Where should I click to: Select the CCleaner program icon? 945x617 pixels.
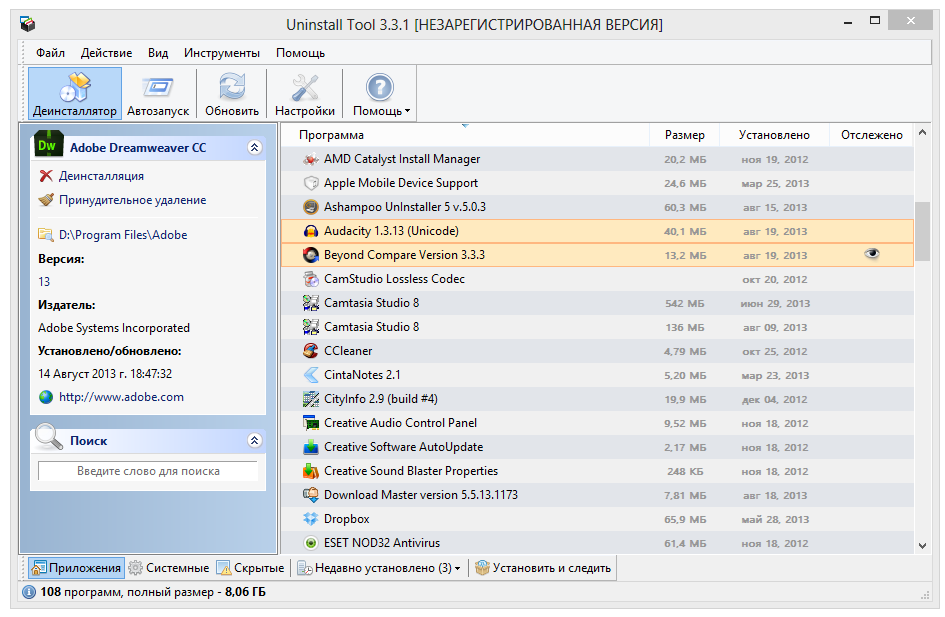tap(312, 351)
